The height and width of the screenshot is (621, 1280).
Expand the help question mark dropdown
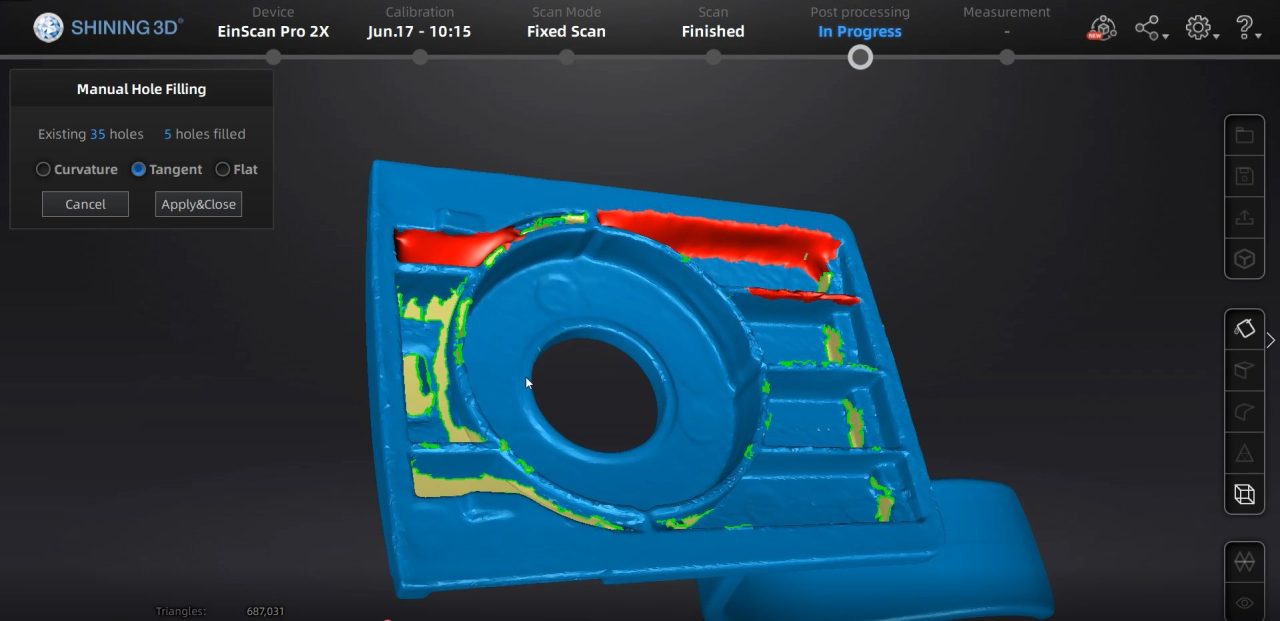(x=1245, y=28)
